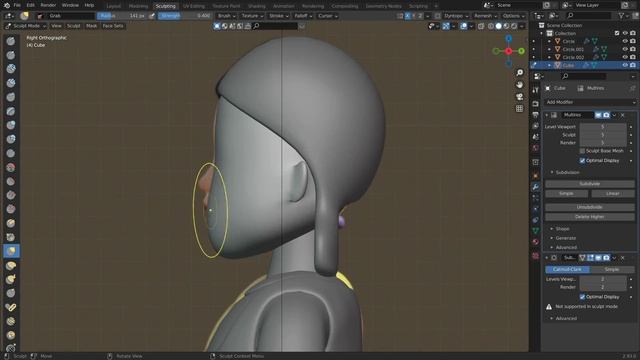Open the viewport zoom magnifier icon
The width and height of the screenshot is (640, 360).
(x=519, y=73)
